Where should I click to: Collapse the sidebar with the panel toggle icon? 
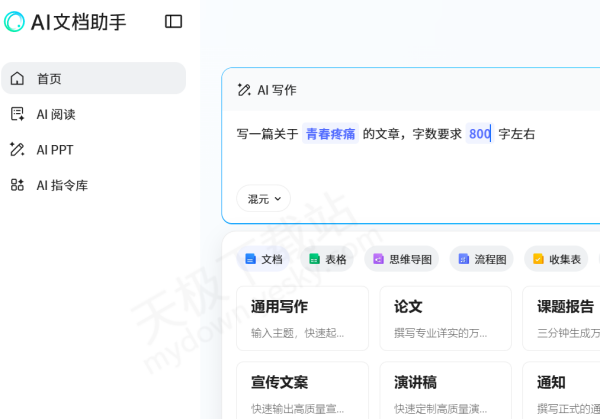point(173,21)
